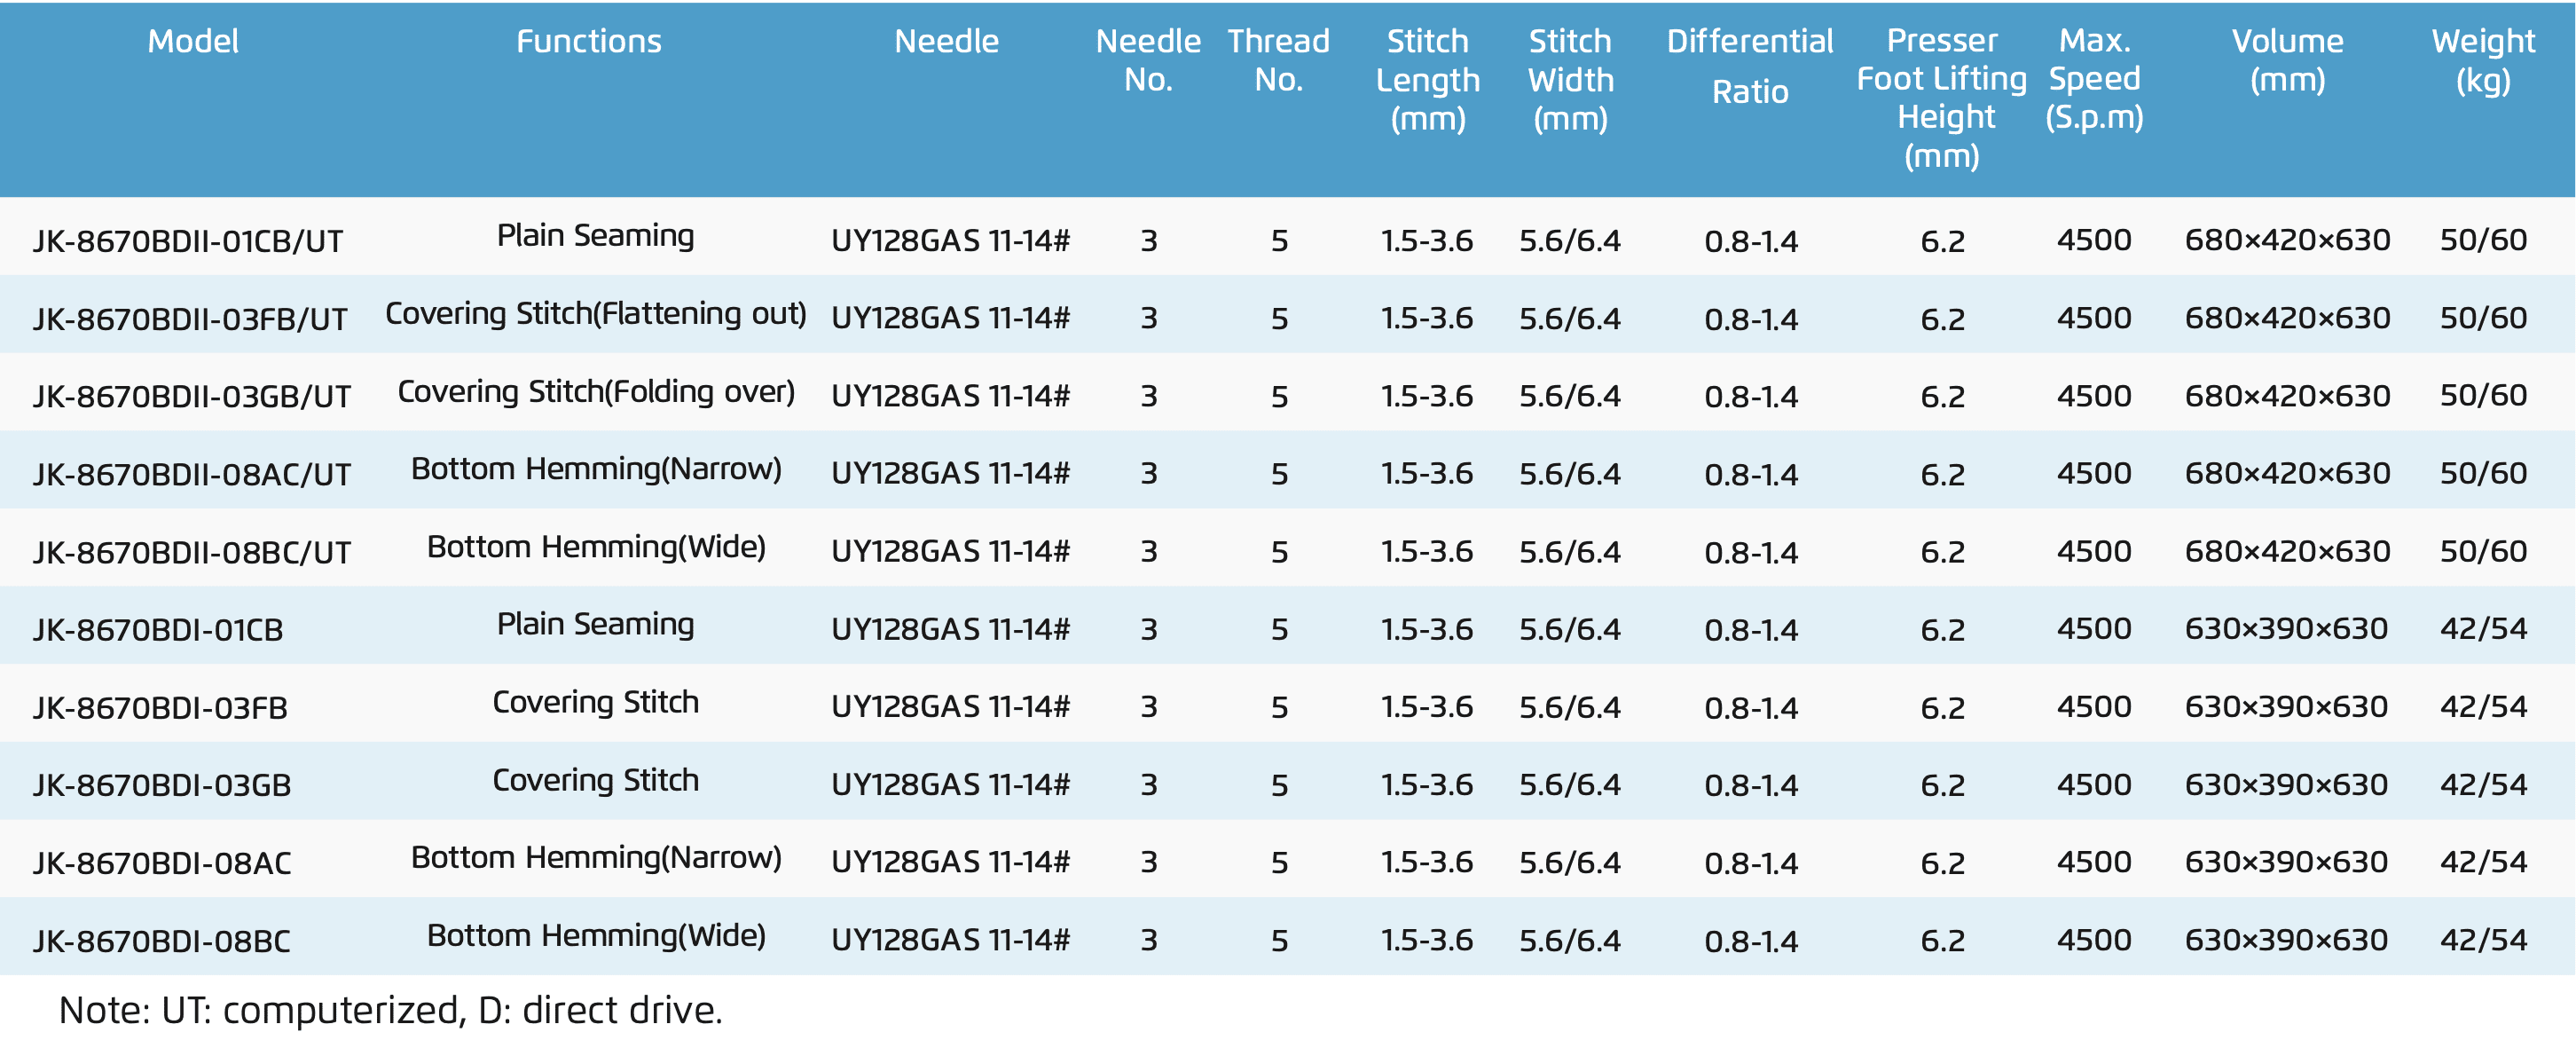This screenshot has height=1040, width=2576.
Task: Select model JK-8670BDI-01CB
Action: (158, 630)
